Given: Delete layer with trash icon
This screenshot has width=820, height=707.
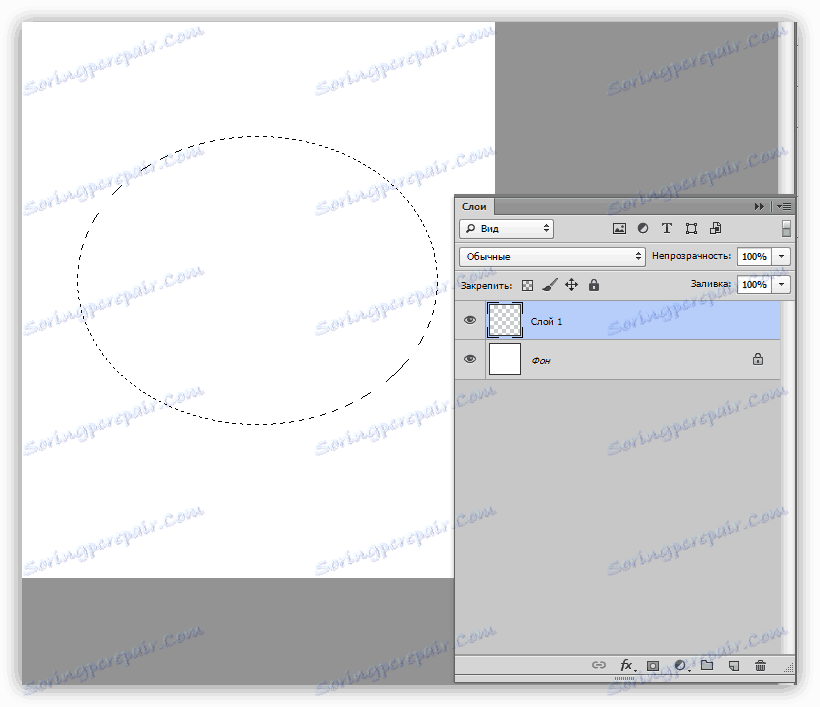Looking at the screenshot, I should point(760,665).
